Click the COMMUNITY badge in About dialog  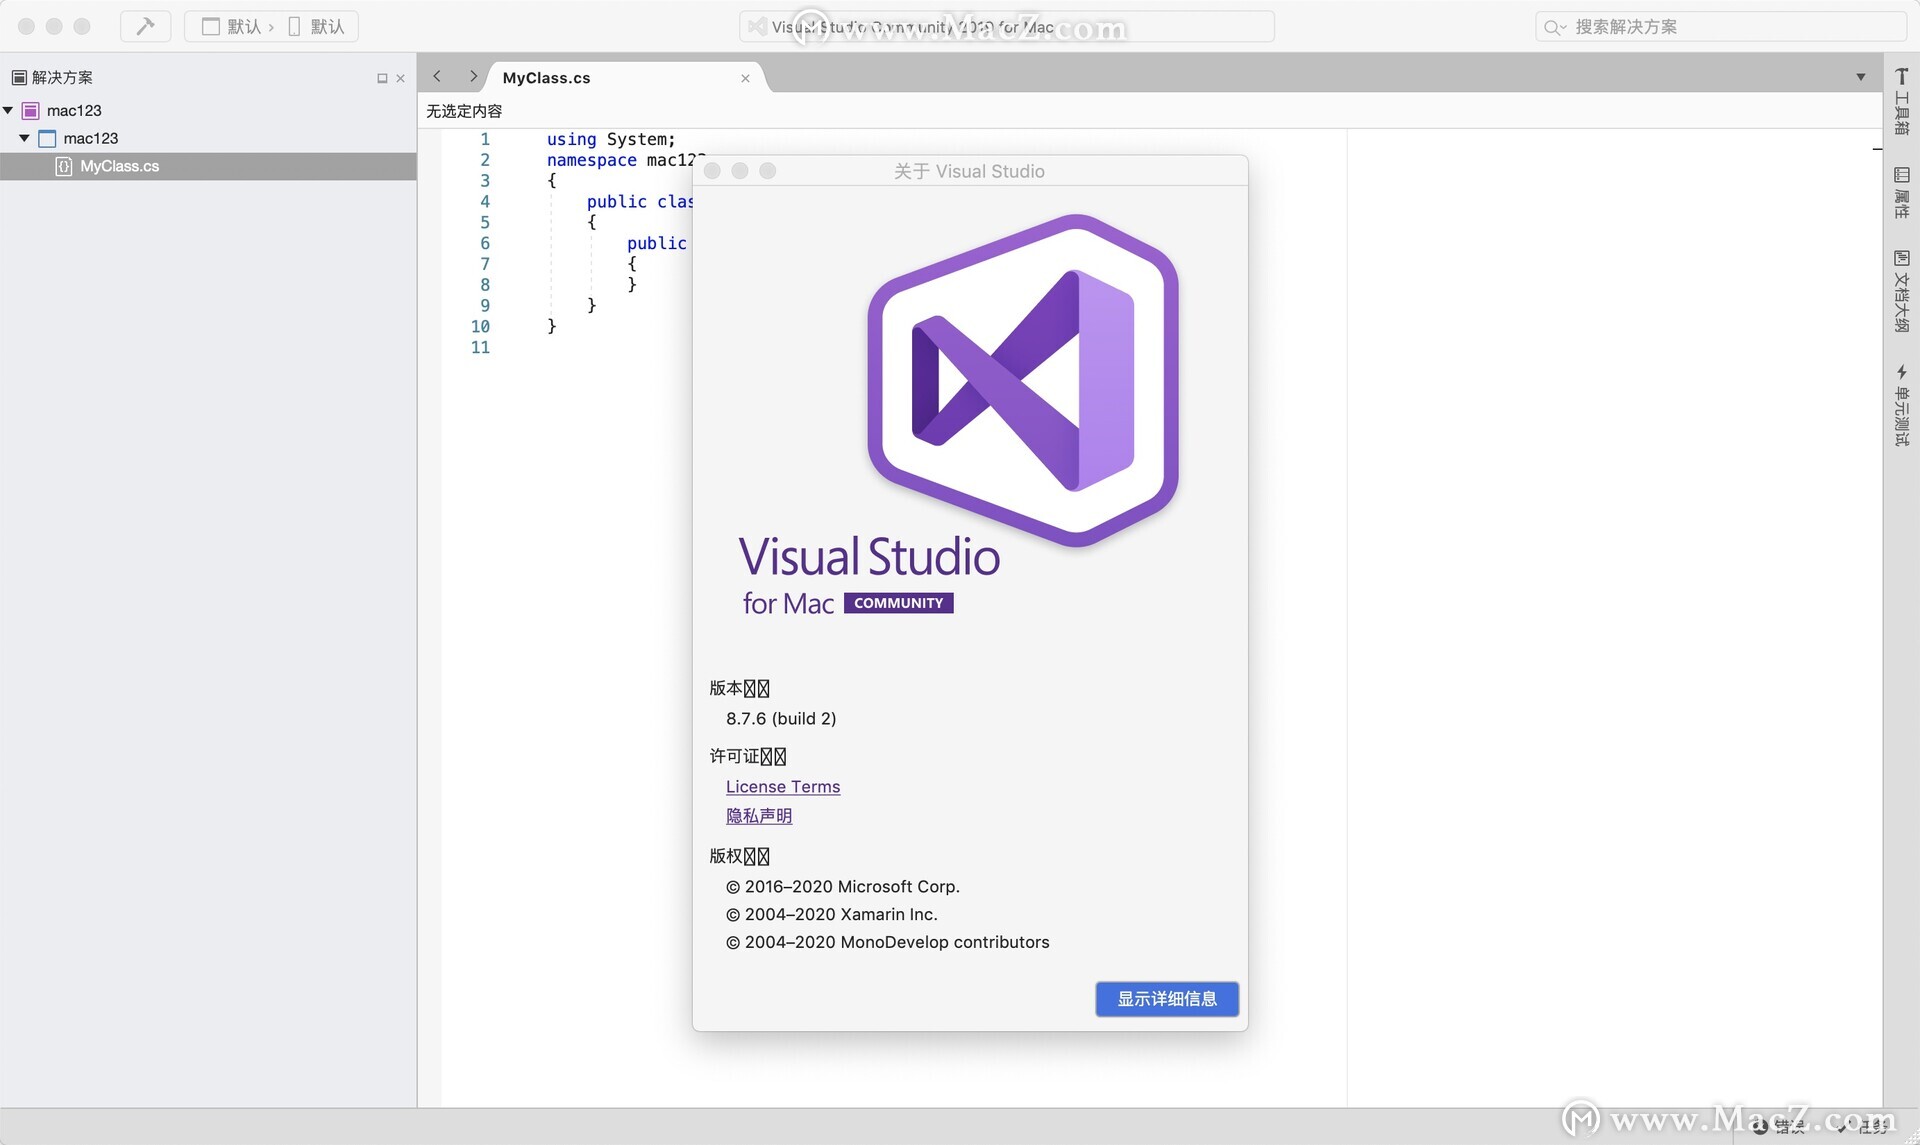(898, 603)
